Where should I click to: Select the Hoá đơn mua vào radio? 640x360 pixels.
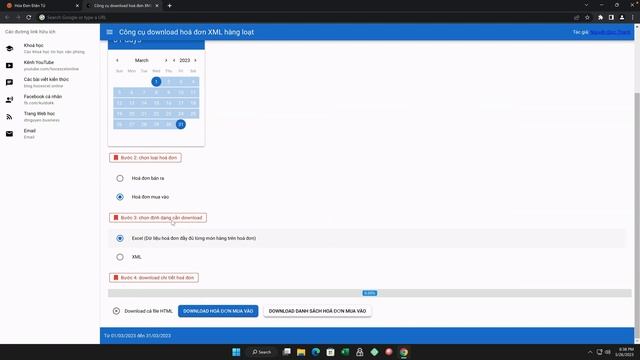[x=120, y=197]
